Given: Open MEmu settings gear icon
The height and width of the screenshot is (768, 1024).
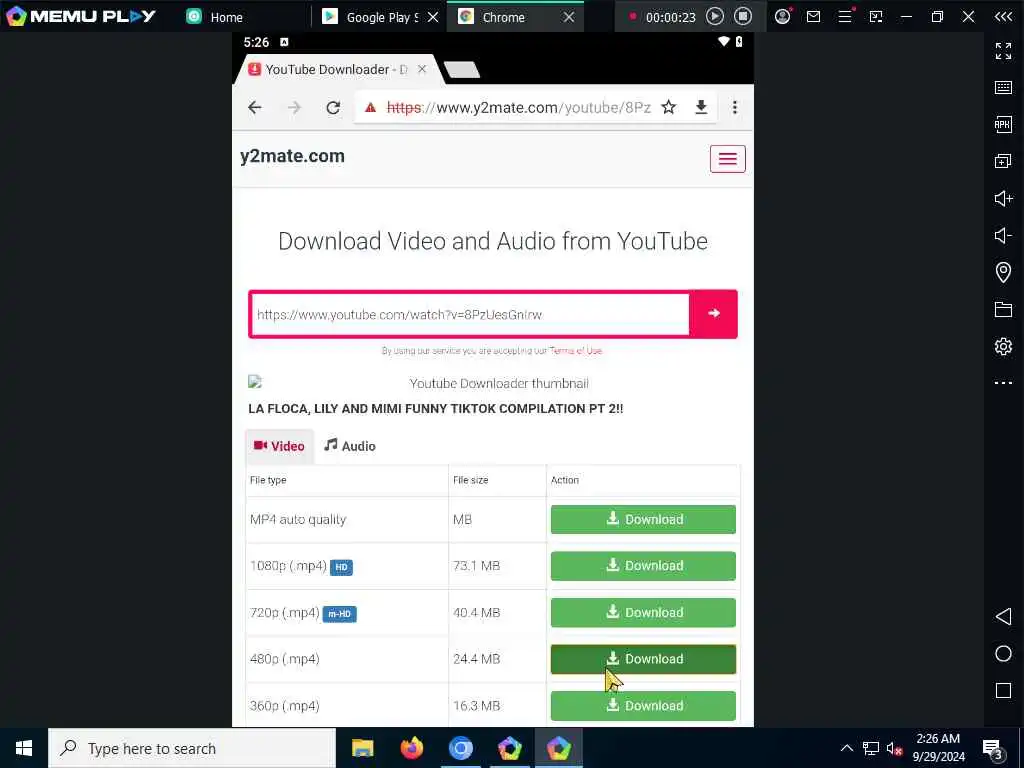Looking at the screenshot, I should (x=1003, y=346).
